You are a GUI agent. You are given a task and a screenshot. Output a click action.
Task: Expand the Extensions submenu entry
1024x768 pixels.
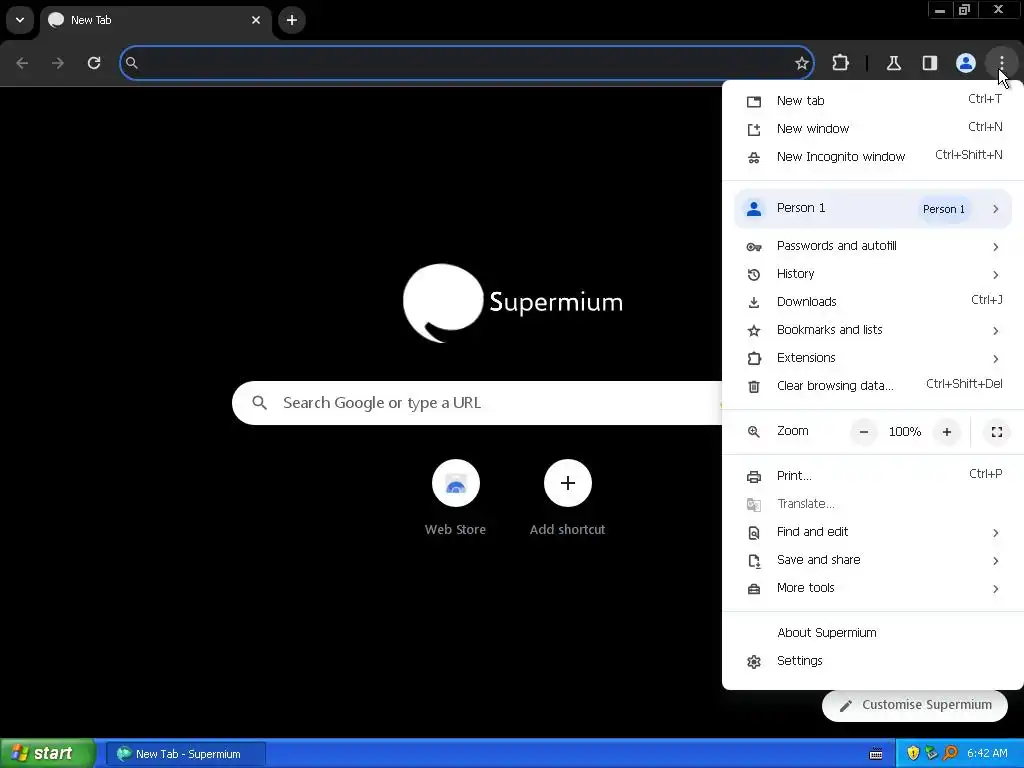873,358
